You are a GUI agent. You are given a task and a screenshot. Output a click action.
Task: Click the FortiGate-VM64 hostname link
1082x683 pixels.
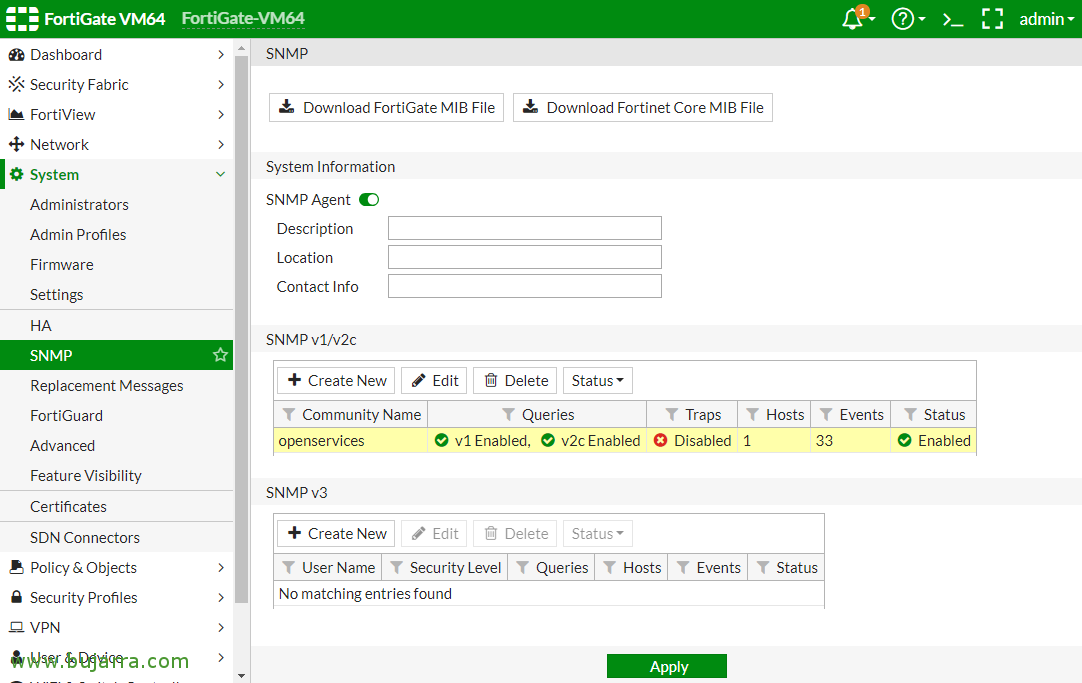(243, 19)
